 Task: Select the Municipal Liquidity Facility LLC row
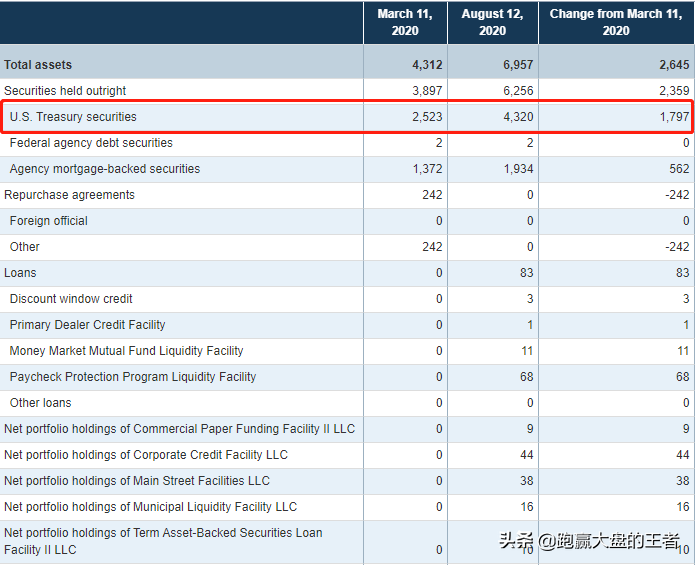coord(151,507)
